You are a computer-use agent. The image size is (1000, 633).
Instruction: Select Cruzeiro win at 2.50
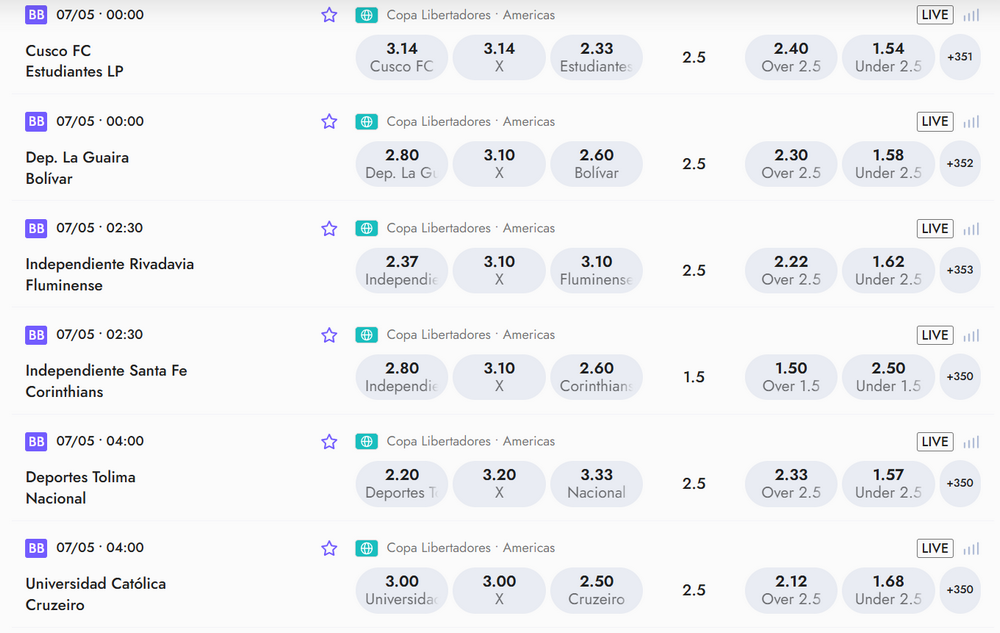[596, 590]
